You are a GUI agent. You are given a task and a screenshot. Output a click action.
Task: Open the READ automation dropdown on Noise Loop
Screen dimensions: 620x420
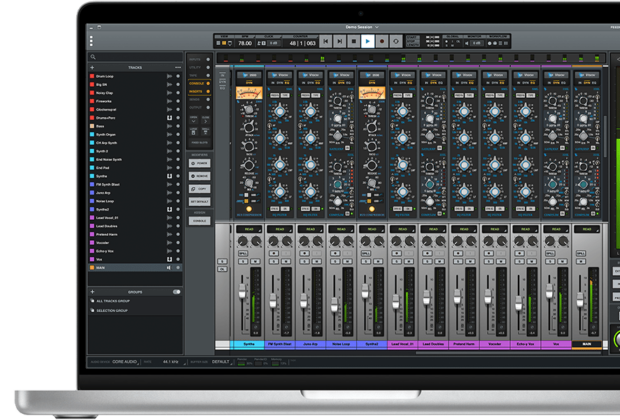click(341, 229)
